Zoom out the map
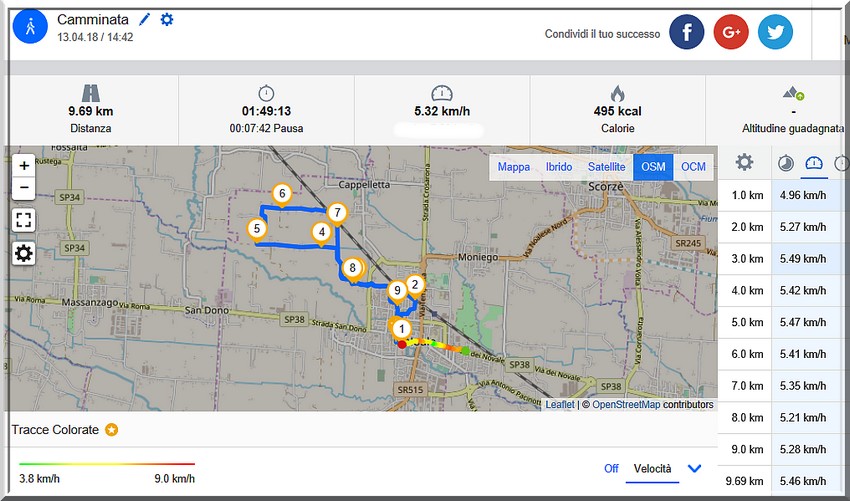Screen dimensions: 850x501 tap(24, 188)
